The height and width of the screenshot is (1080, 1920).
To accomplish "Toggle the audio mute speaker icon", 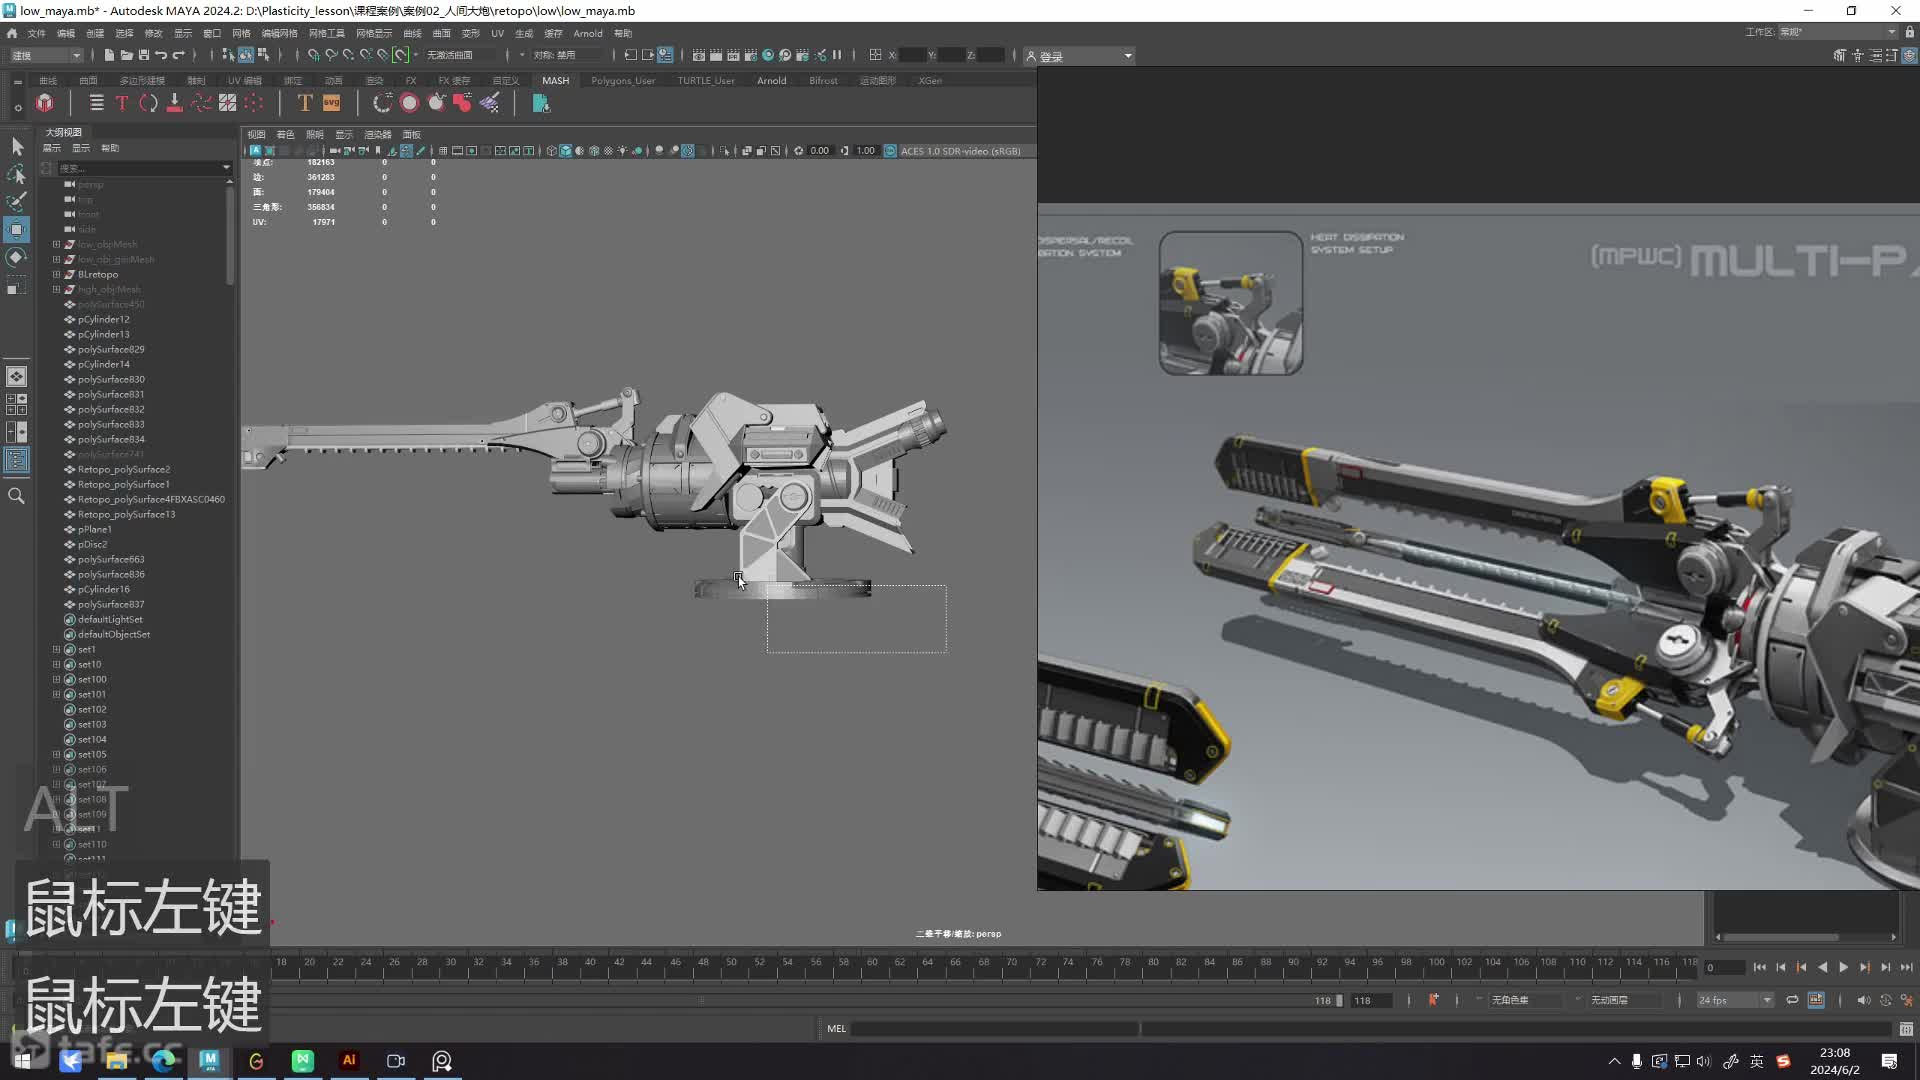I will click(x=1863, y=1000).
